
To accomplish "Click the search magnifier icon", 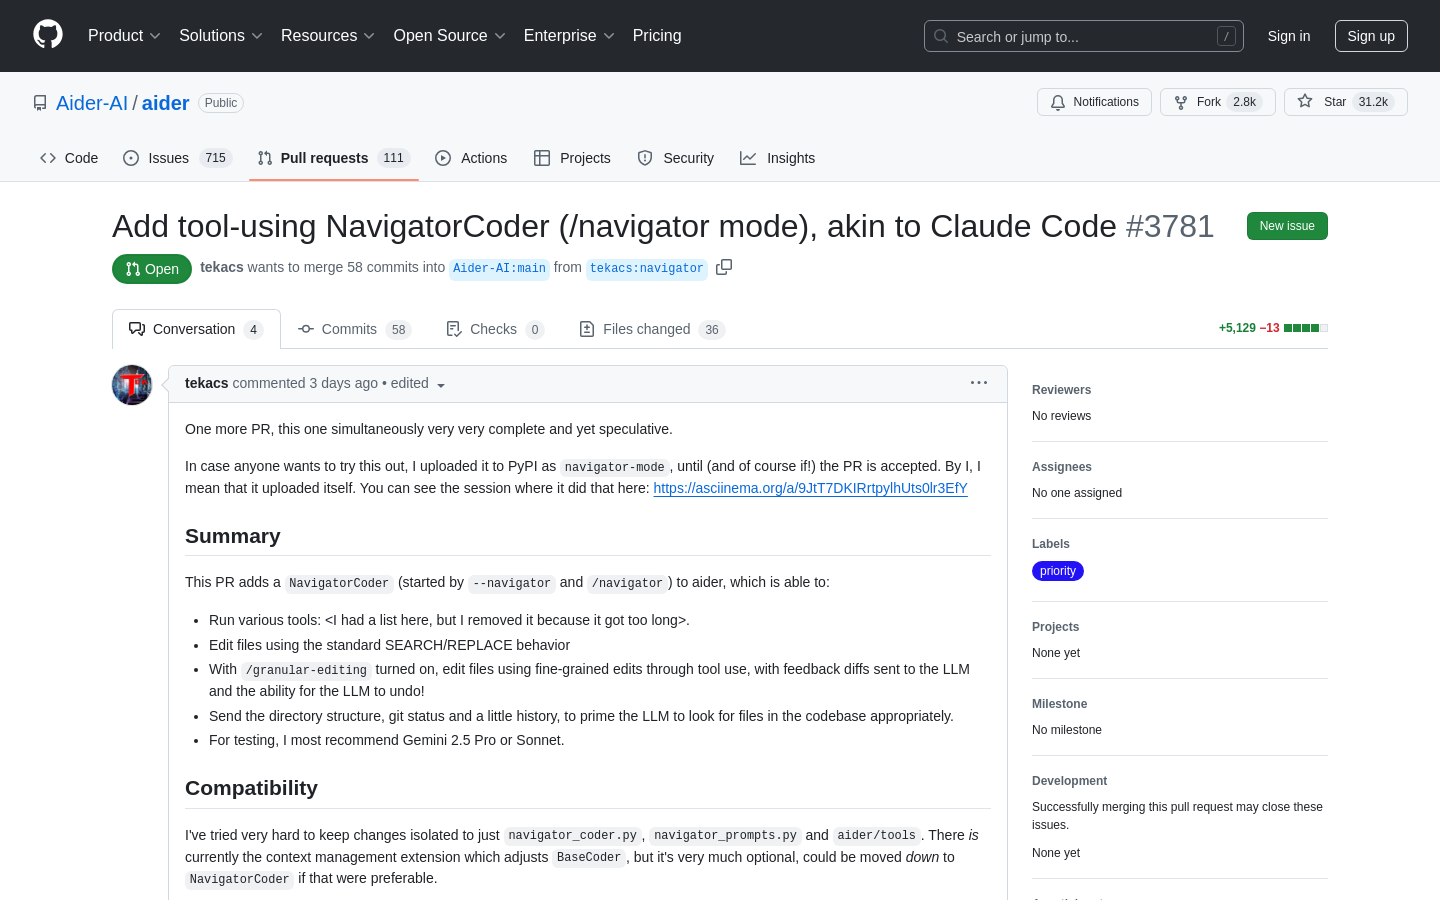I will point(941,36).
